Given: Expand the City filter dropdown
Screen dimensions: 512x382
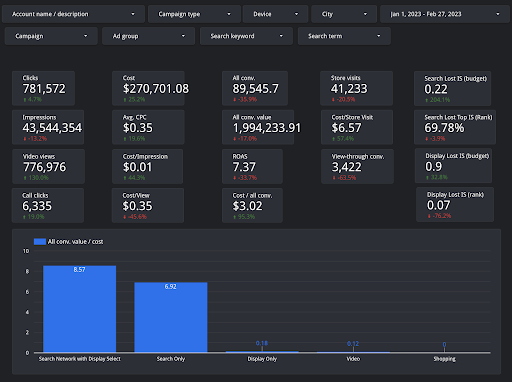Looking at the screenshot, I should (x=344, y=14).
